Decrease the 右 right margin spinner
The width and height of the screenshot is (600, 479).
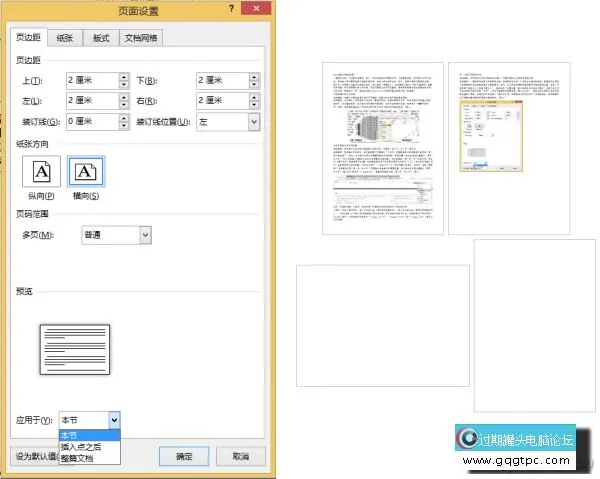coord(254,105)
